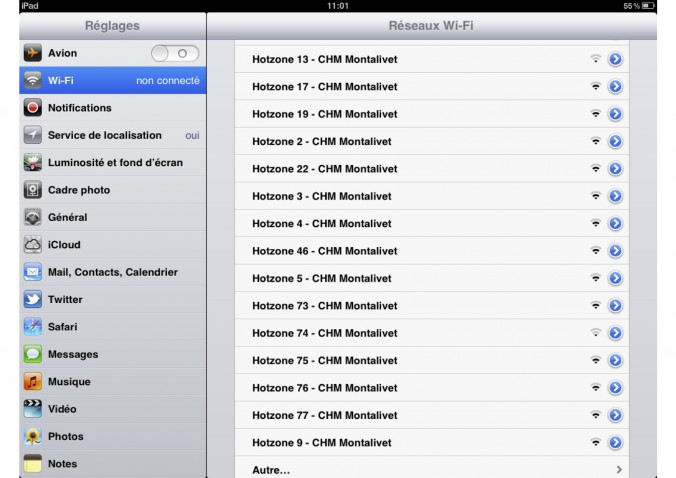
Task: Open details arrow for Hotzone 5
Action: [x=615, y=278]
